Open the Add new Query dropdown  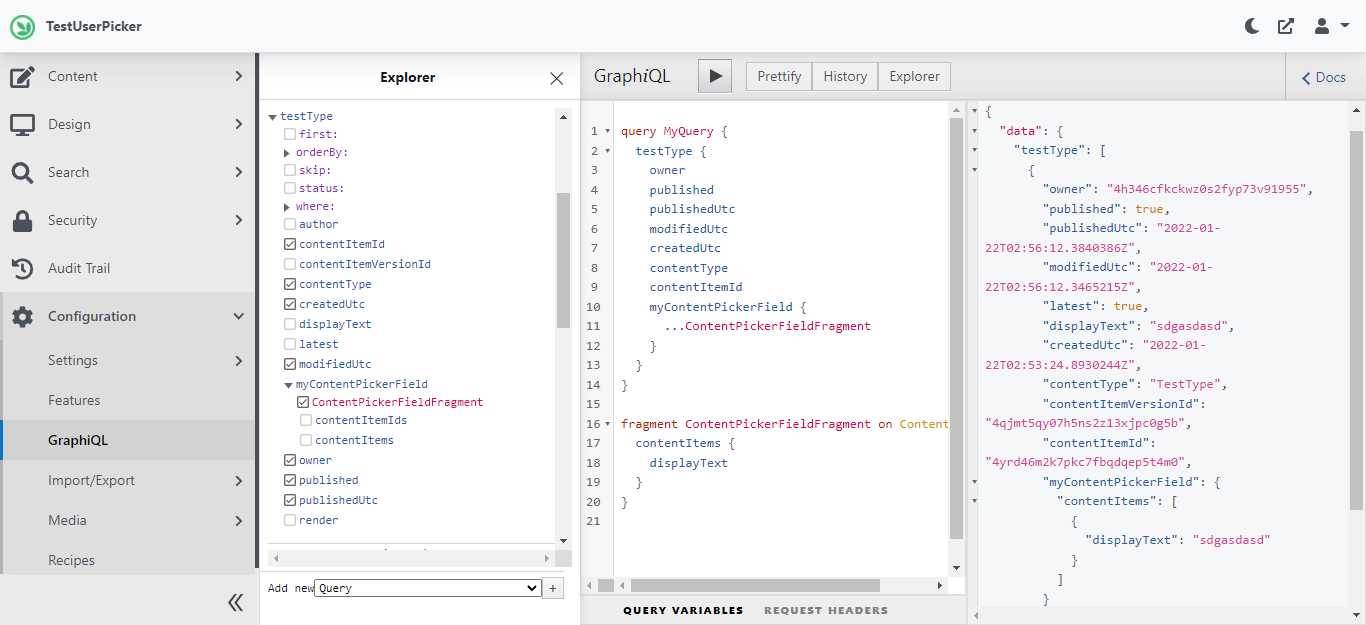pyautogui.click(x=427, y=588)
